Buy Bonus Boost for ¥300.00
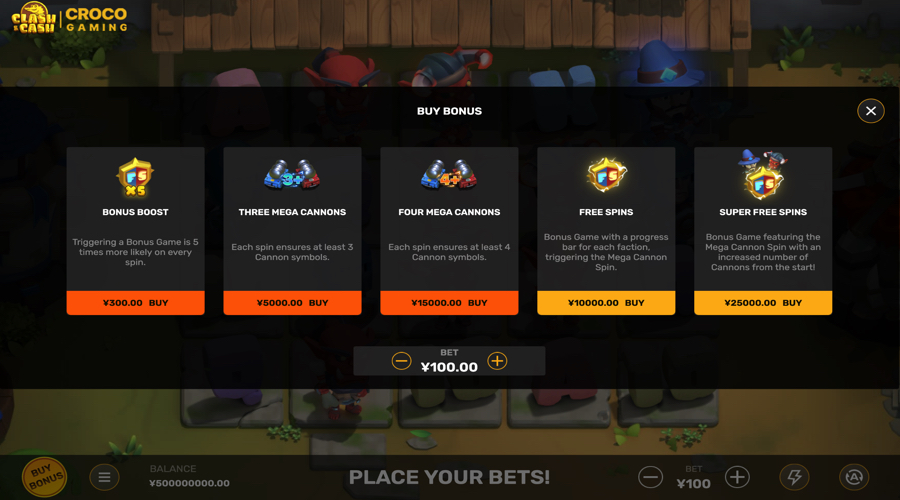The height and width of the screenshot is (500, 900). 135,303
